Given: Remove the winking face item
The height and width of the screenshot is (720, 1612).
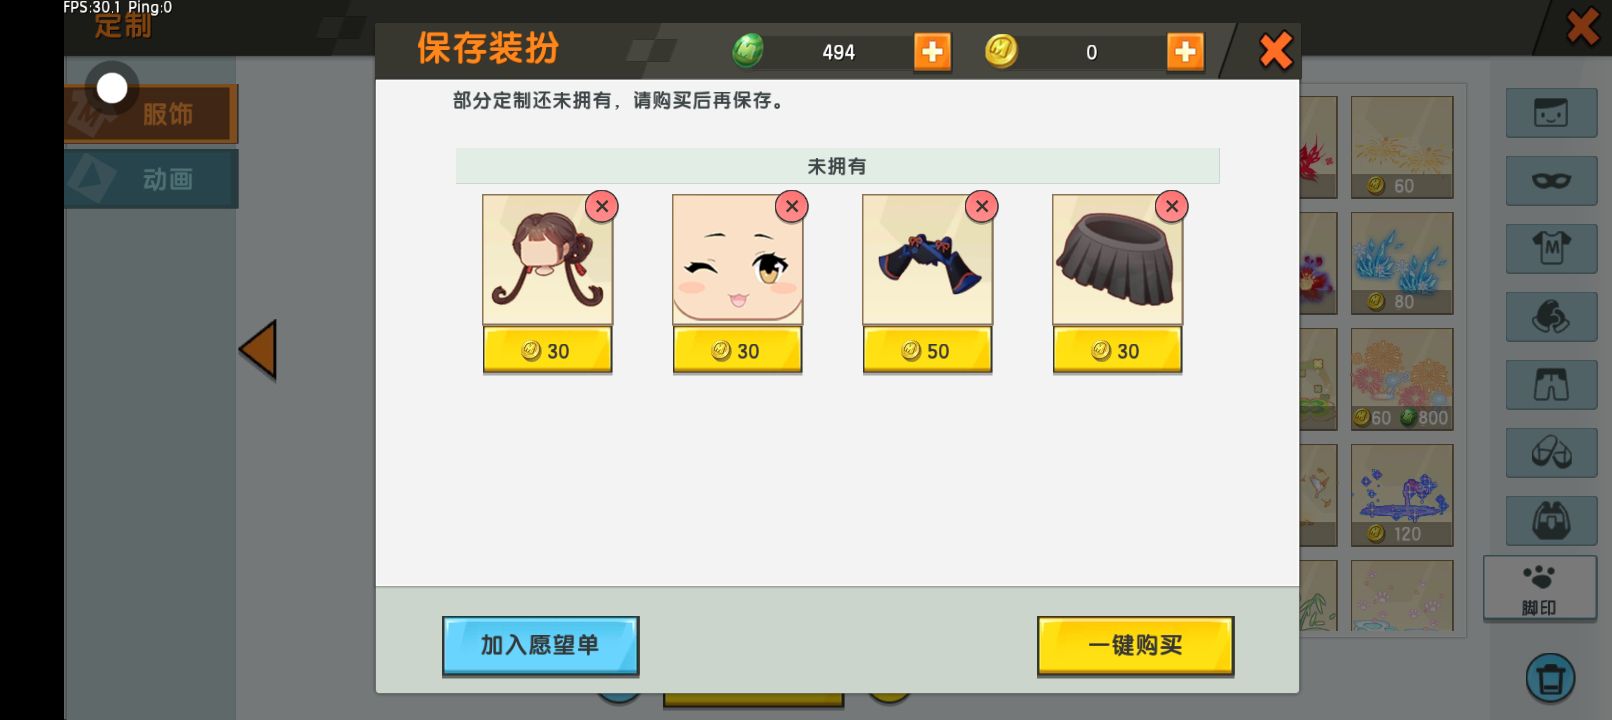Looking at the screenshot, I should click(792, 206).
